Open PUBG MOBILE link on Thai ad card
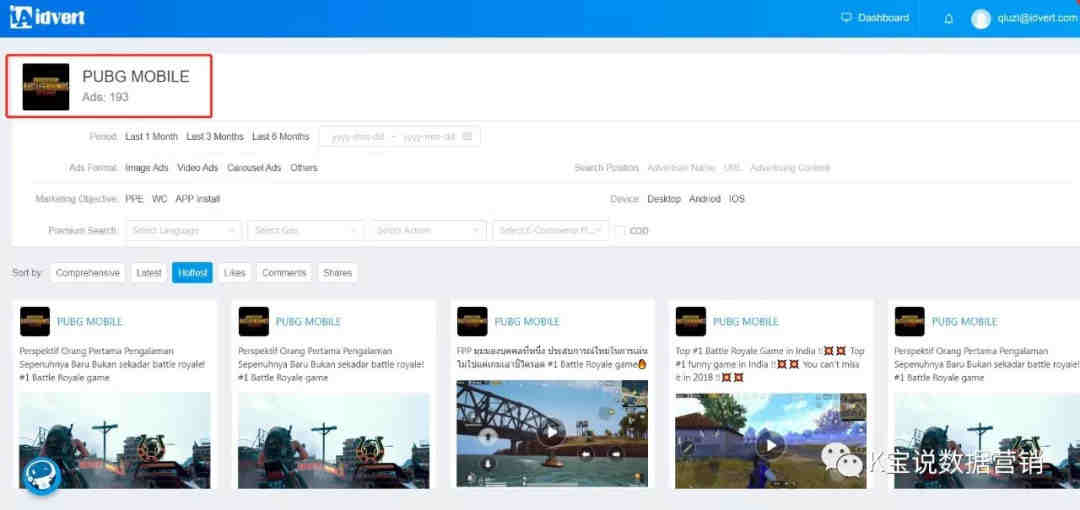Screen dimensions: 1080x510 click(x=527, y=322)
